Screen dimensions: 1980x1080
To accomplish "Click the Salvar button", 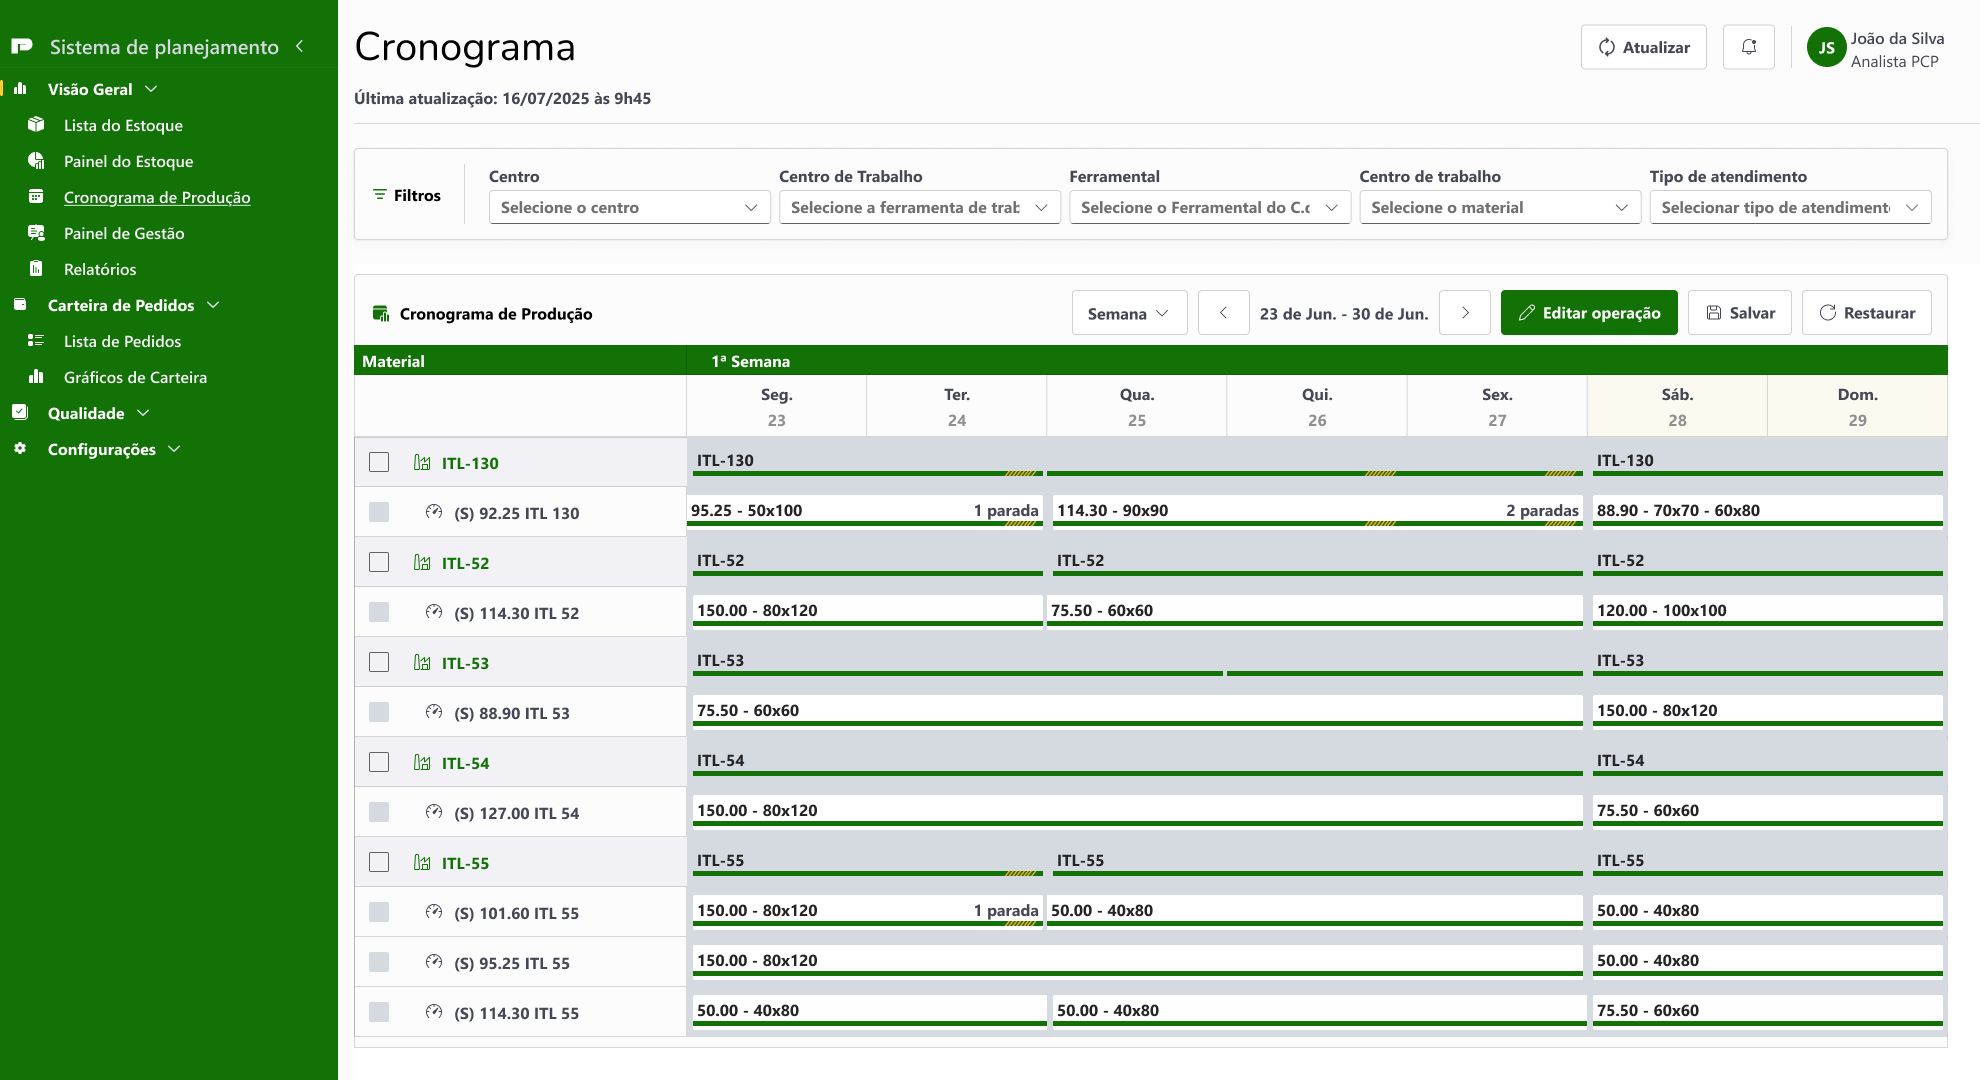I will (1739, 313).
